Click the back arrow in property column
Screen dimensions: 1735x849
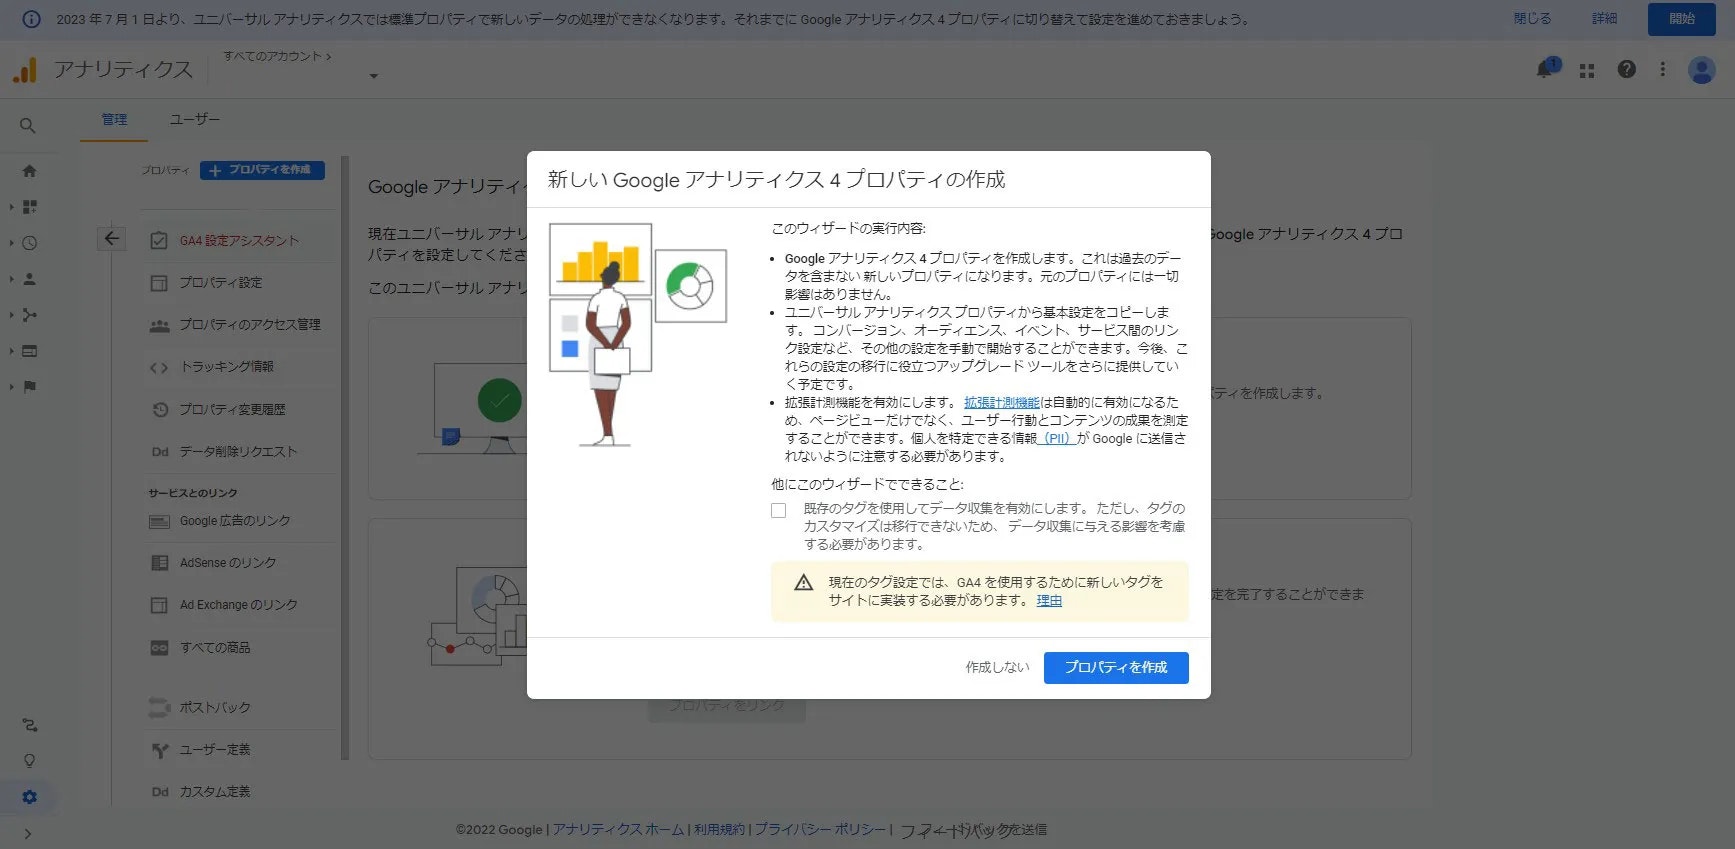[112, 238]
